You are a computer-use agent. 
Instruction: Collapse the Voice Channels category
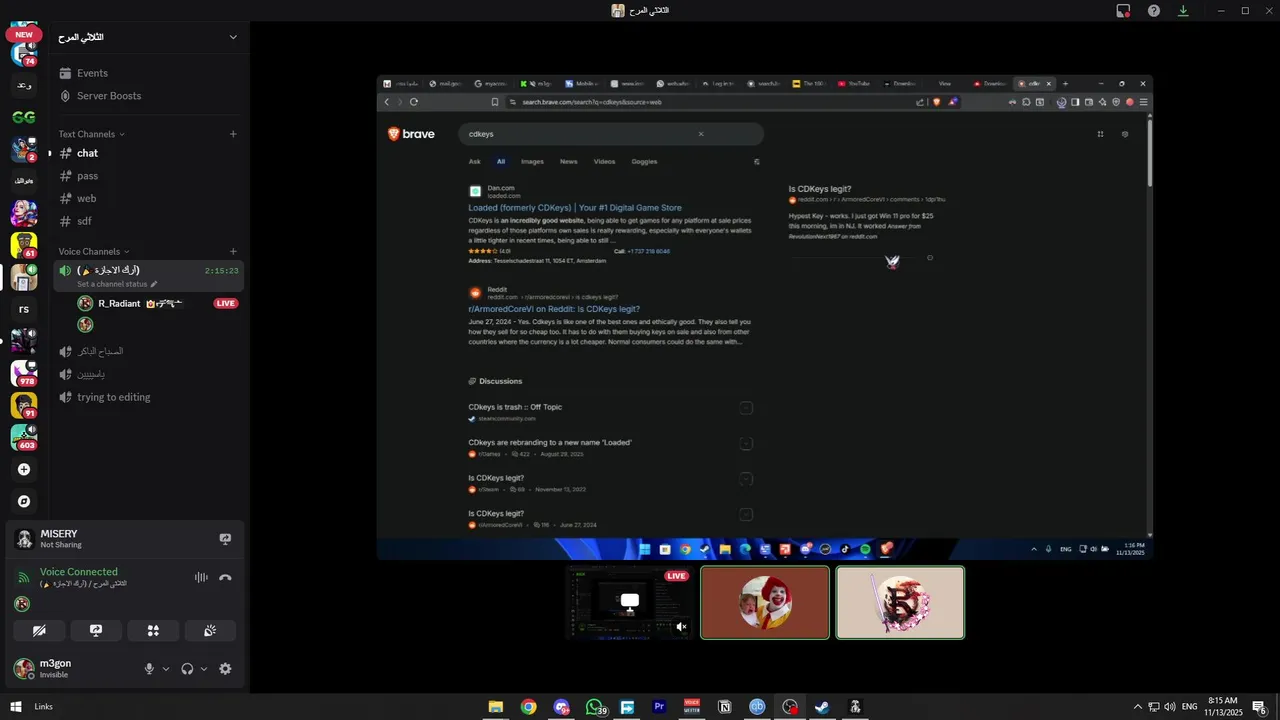tap(94, 252)
